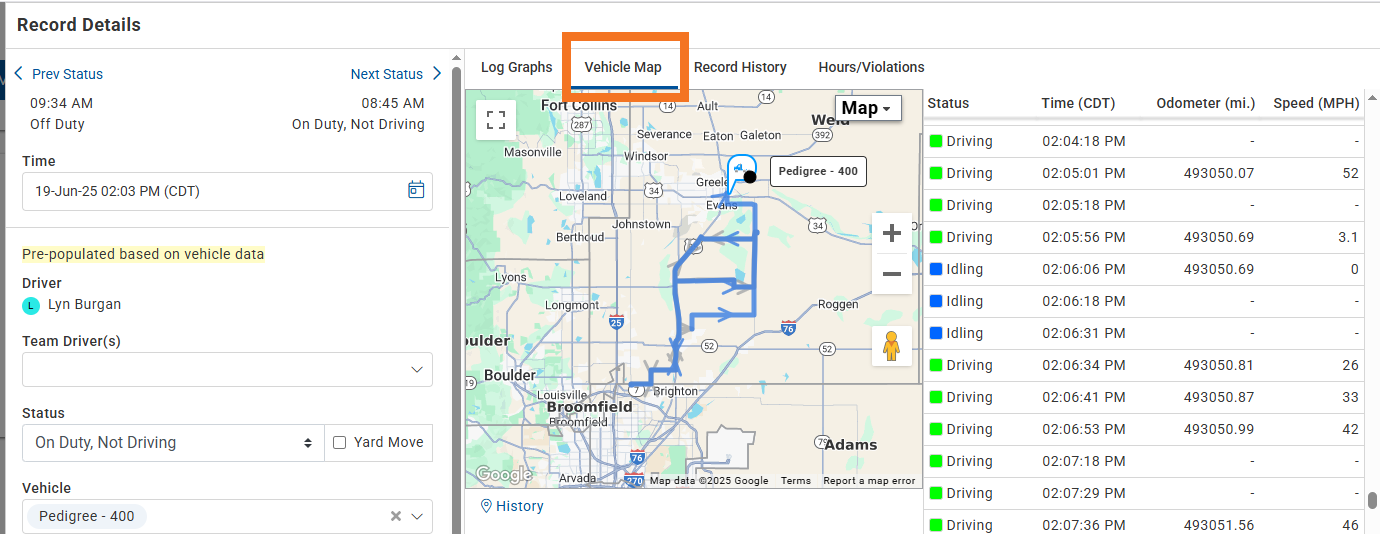
Task: Select the Driving row at 02:05:18 PM
Action: [x=1144, y=205]
